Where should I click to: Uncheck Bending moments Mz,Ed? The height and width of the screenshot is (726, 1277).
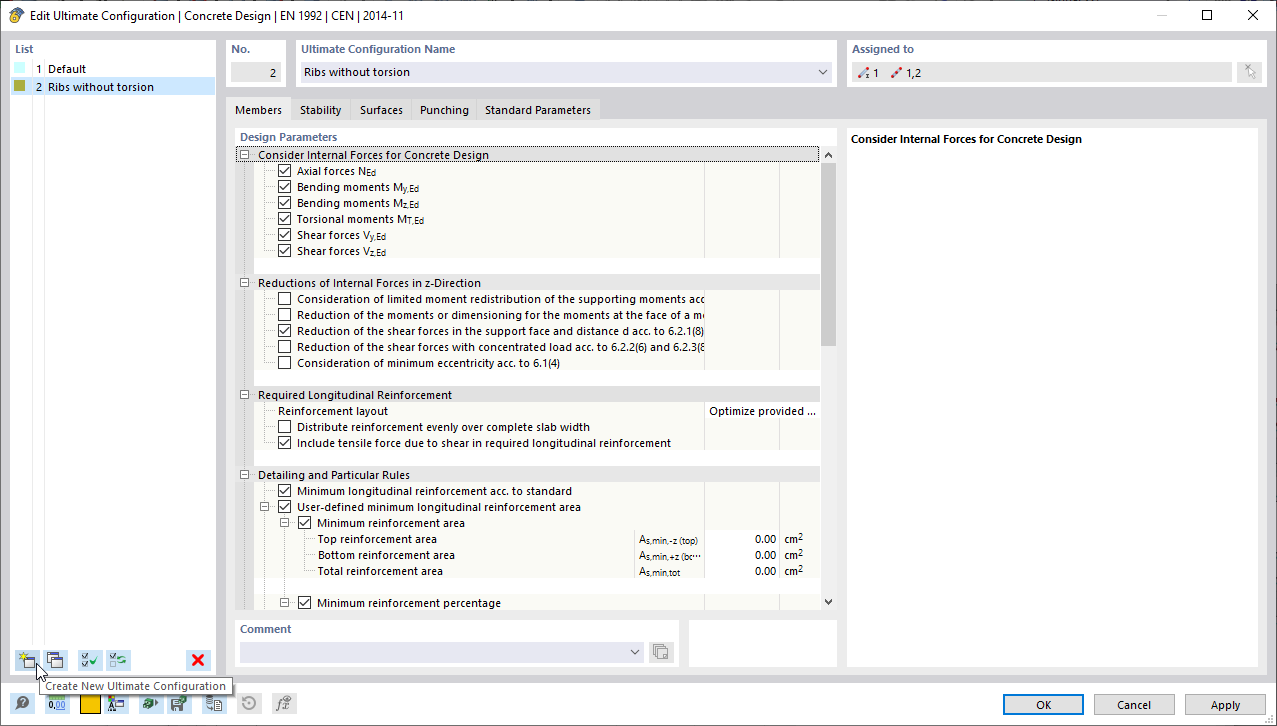point(285,203)
